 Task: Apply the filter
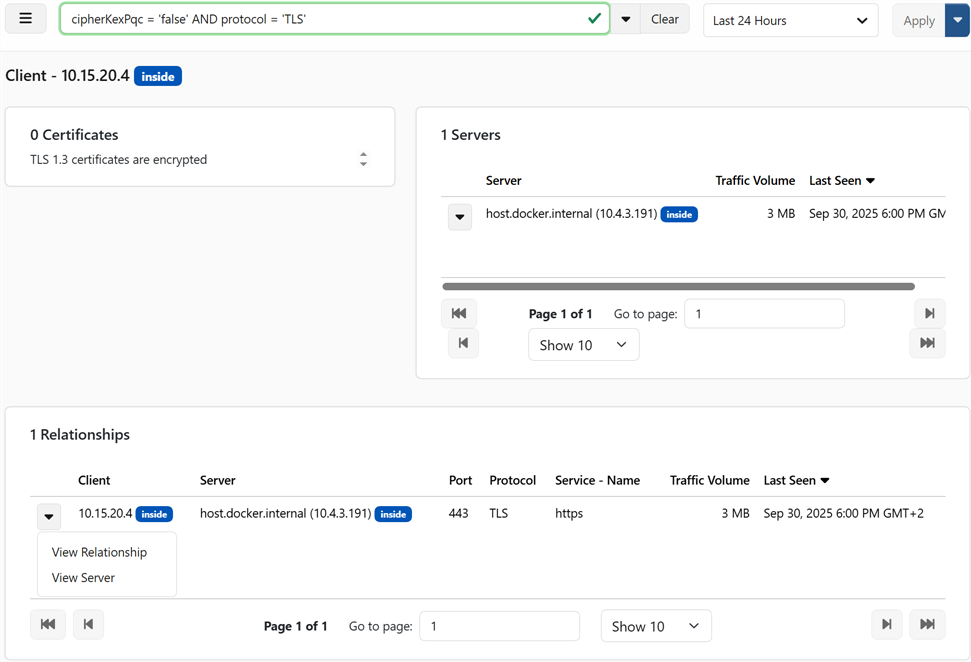click(919, 20)
